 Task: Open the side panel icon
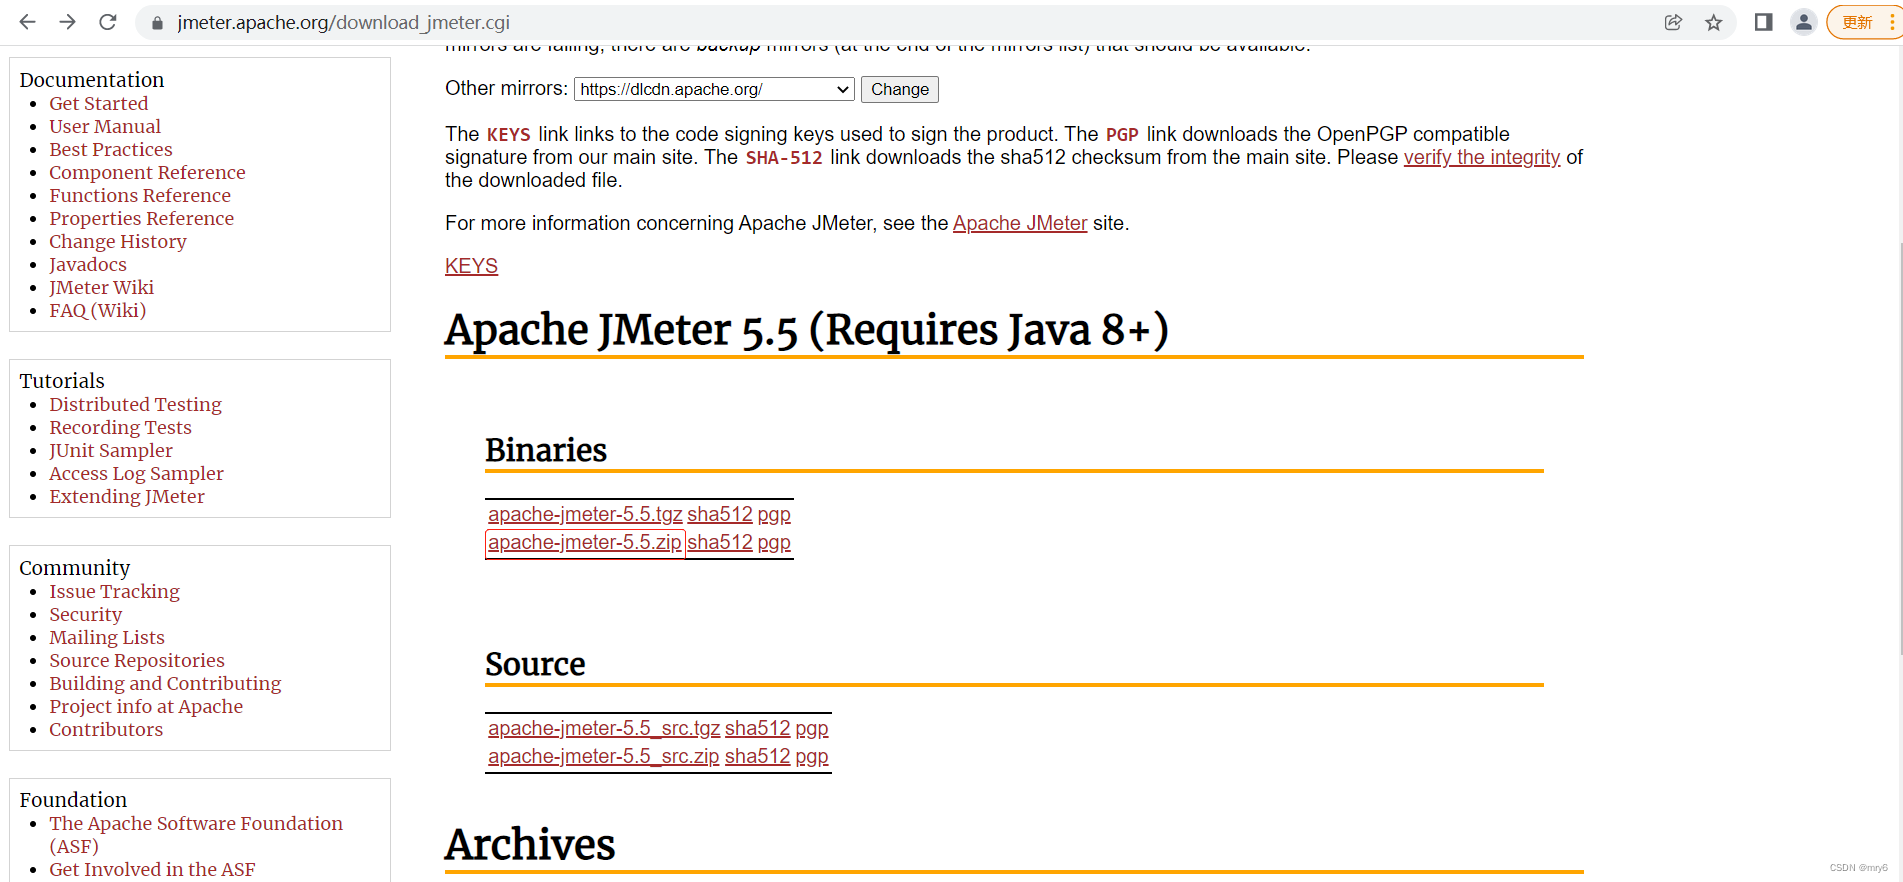pyautogui.click(x=1763, y=22)
